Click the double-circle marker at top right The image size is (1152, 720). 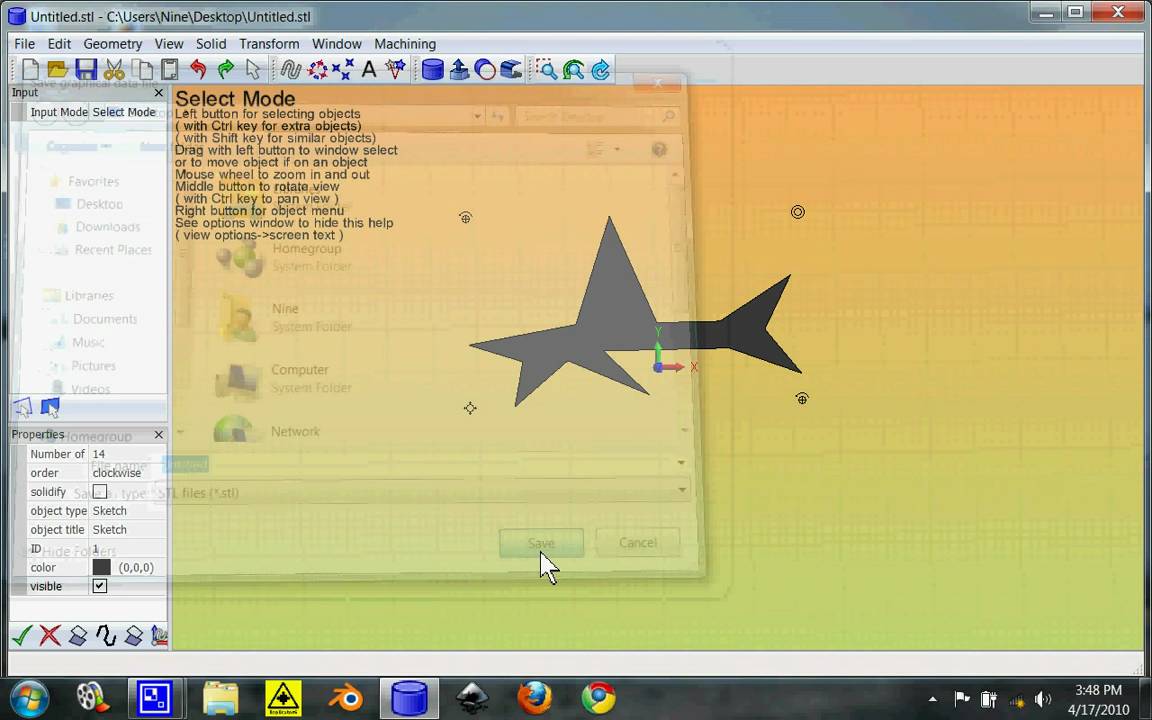(x=798, y=212)
